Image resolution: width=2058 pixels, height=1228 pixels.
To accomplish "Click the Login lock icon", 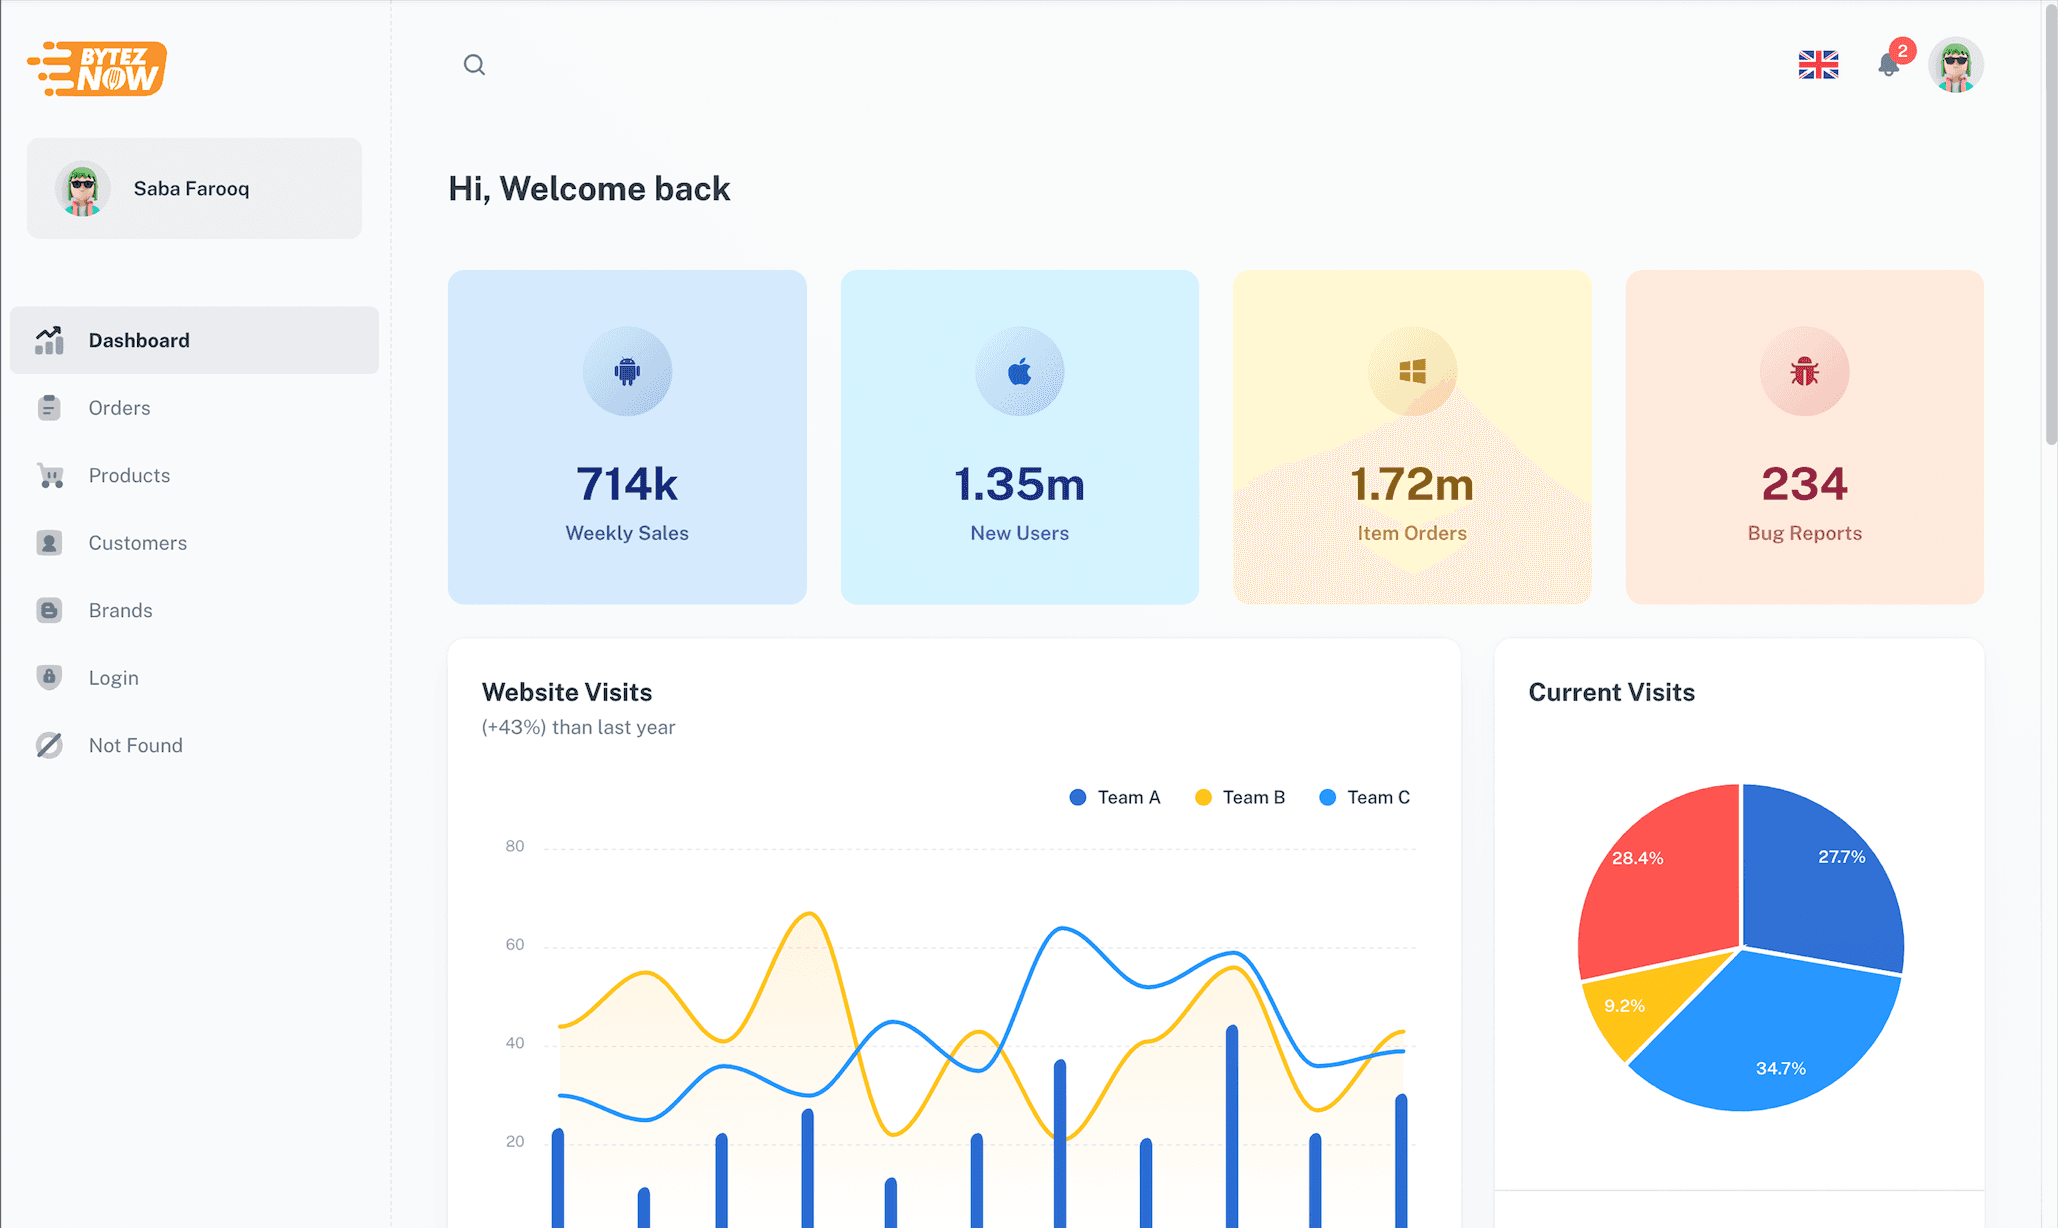I will point(50,678).
